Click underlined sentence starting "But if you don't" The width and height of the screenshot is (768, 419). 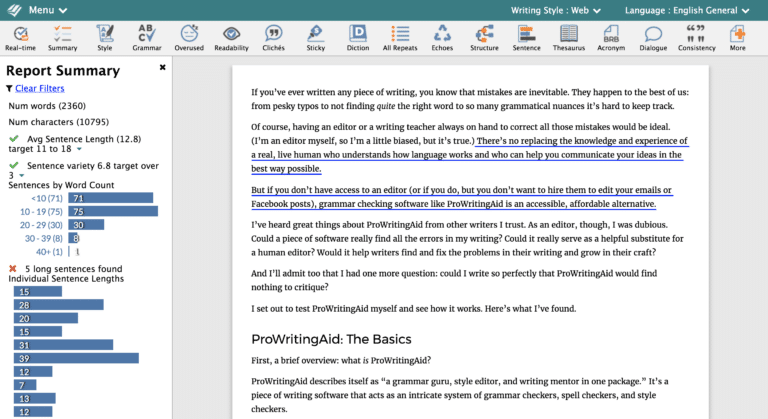coord(462,197)
